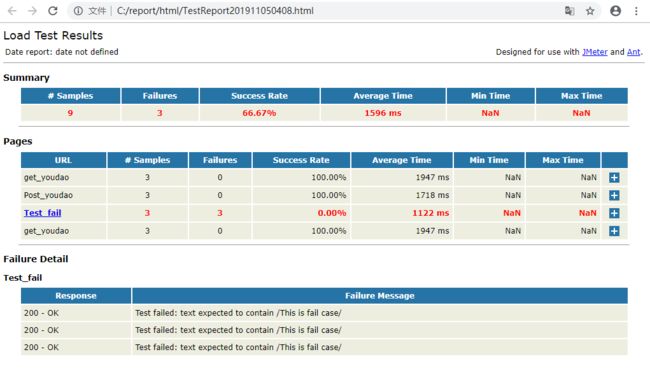
Task: Open the Test_fail page link
Action: point(43,213)
